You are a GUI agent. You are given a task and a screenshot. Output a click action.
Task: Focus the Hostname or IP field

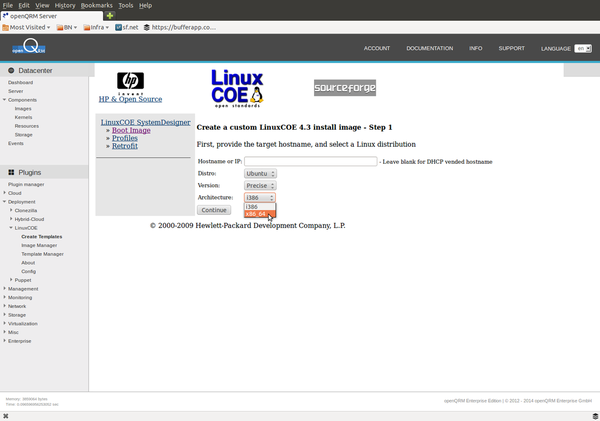tap(311, 162)
